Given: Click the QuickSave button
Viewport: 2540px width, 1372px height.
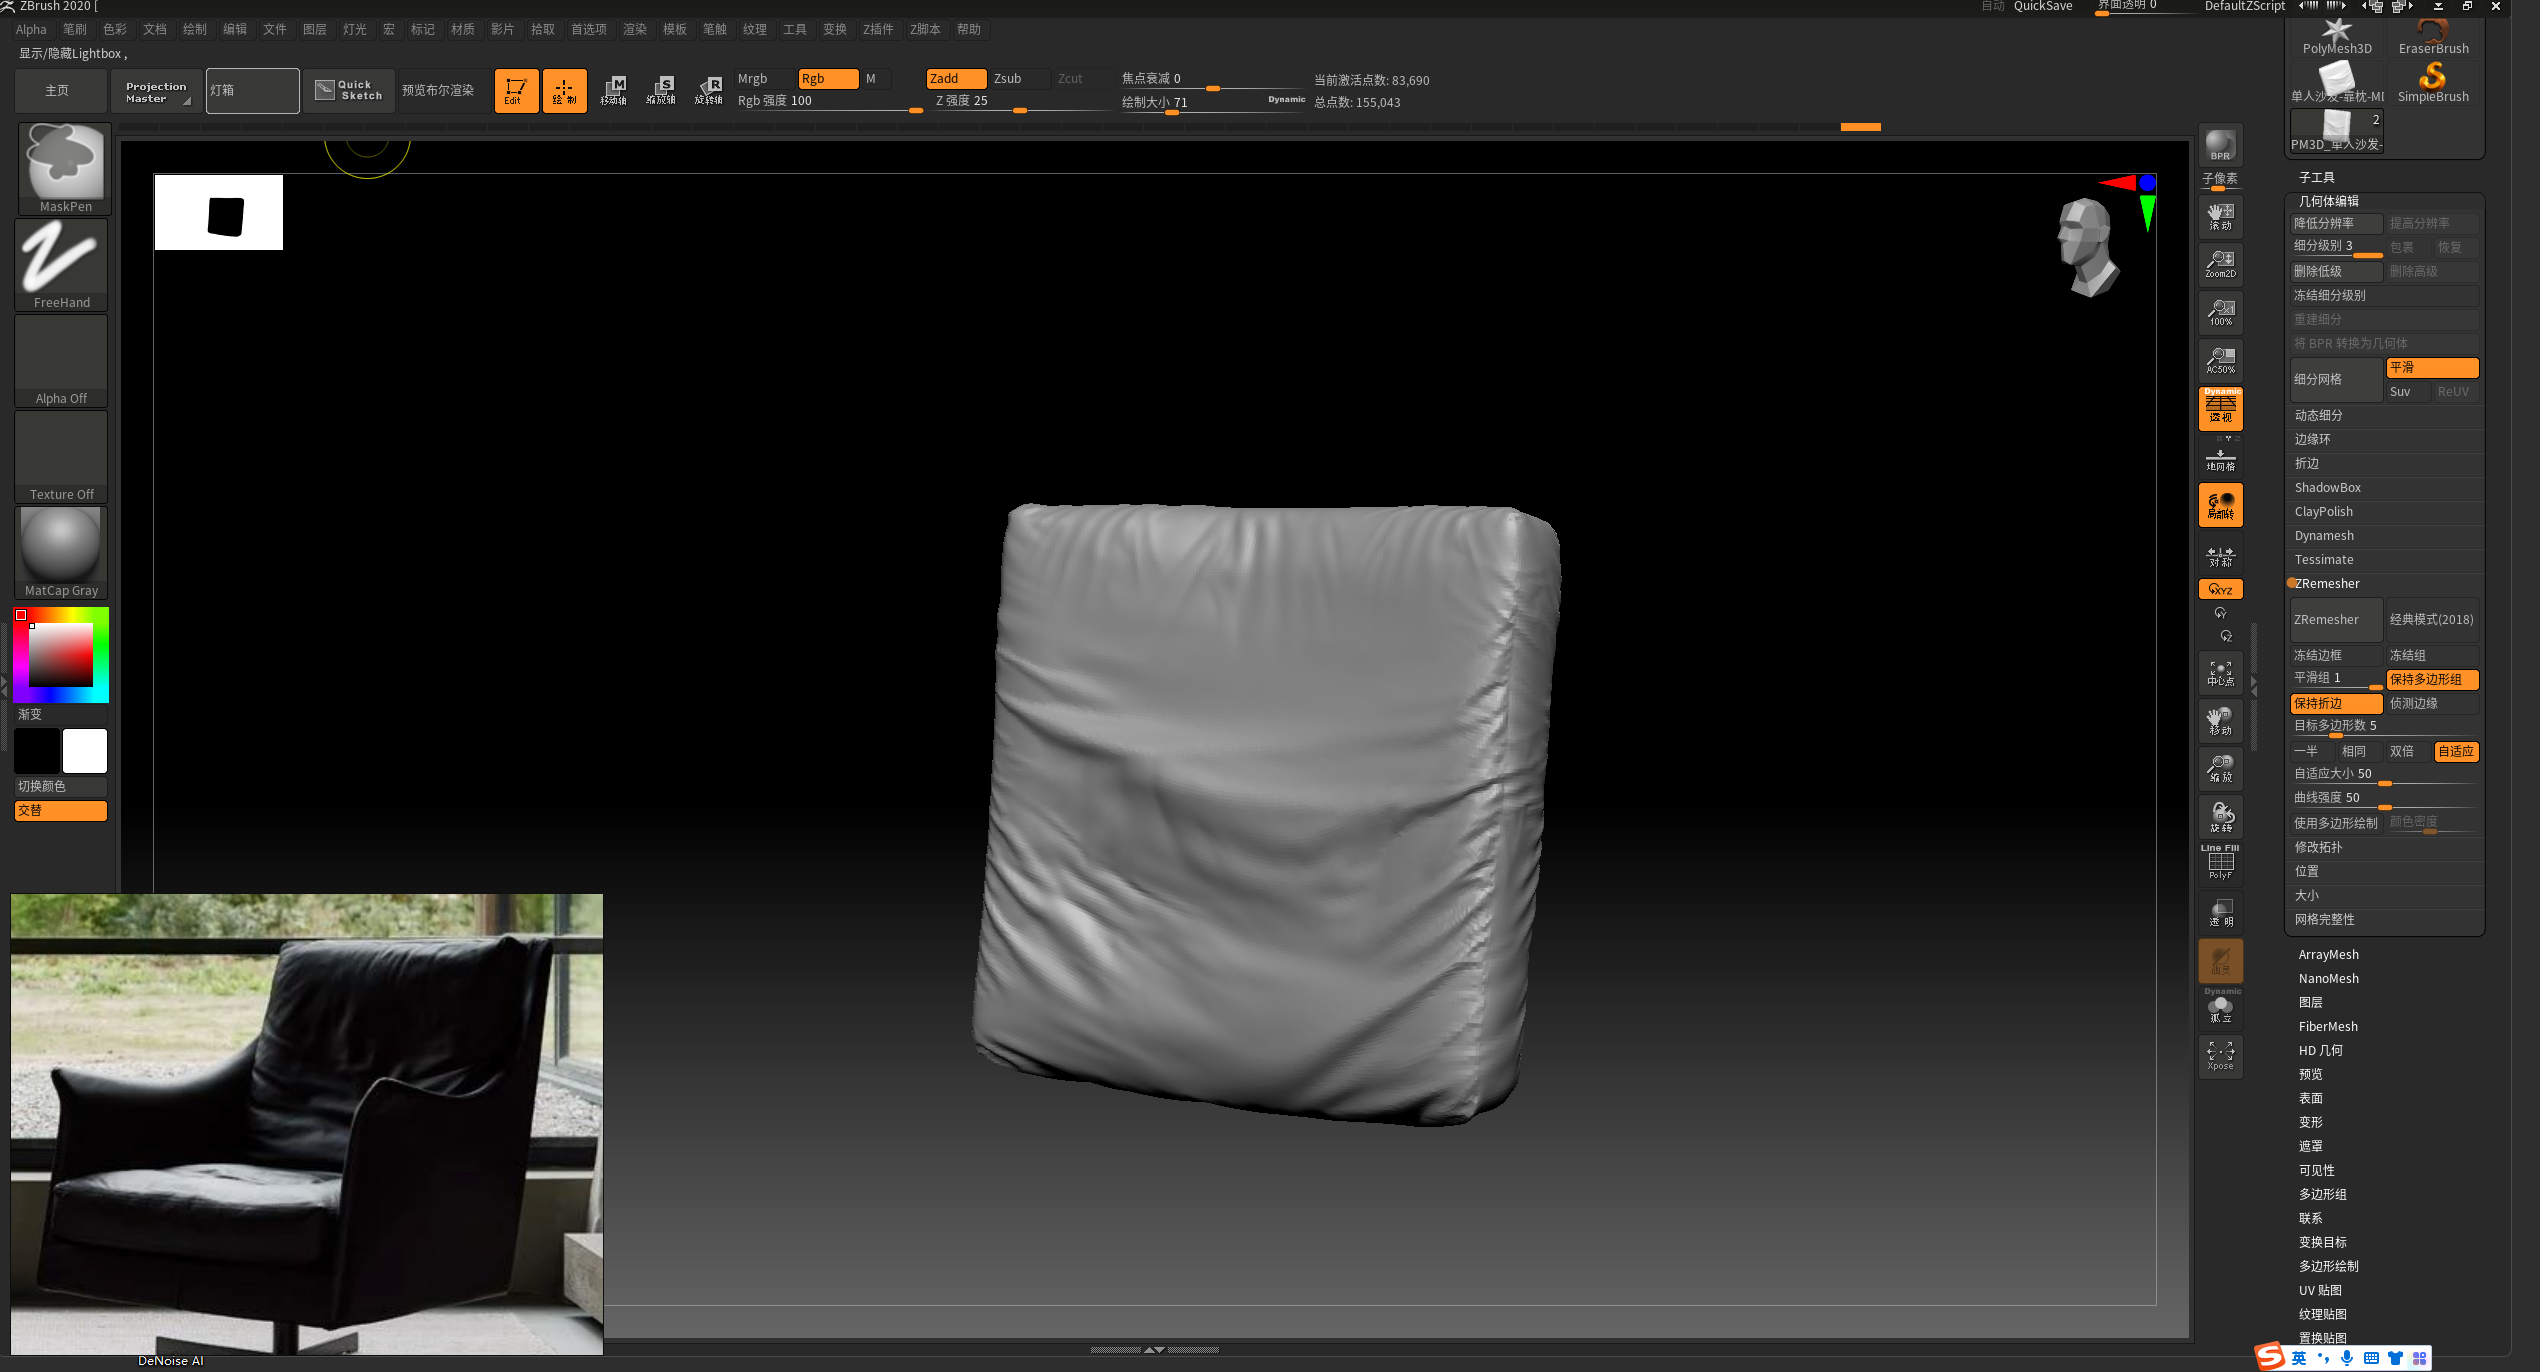Looking at the screenshot, I should (x=2042, y=6).
